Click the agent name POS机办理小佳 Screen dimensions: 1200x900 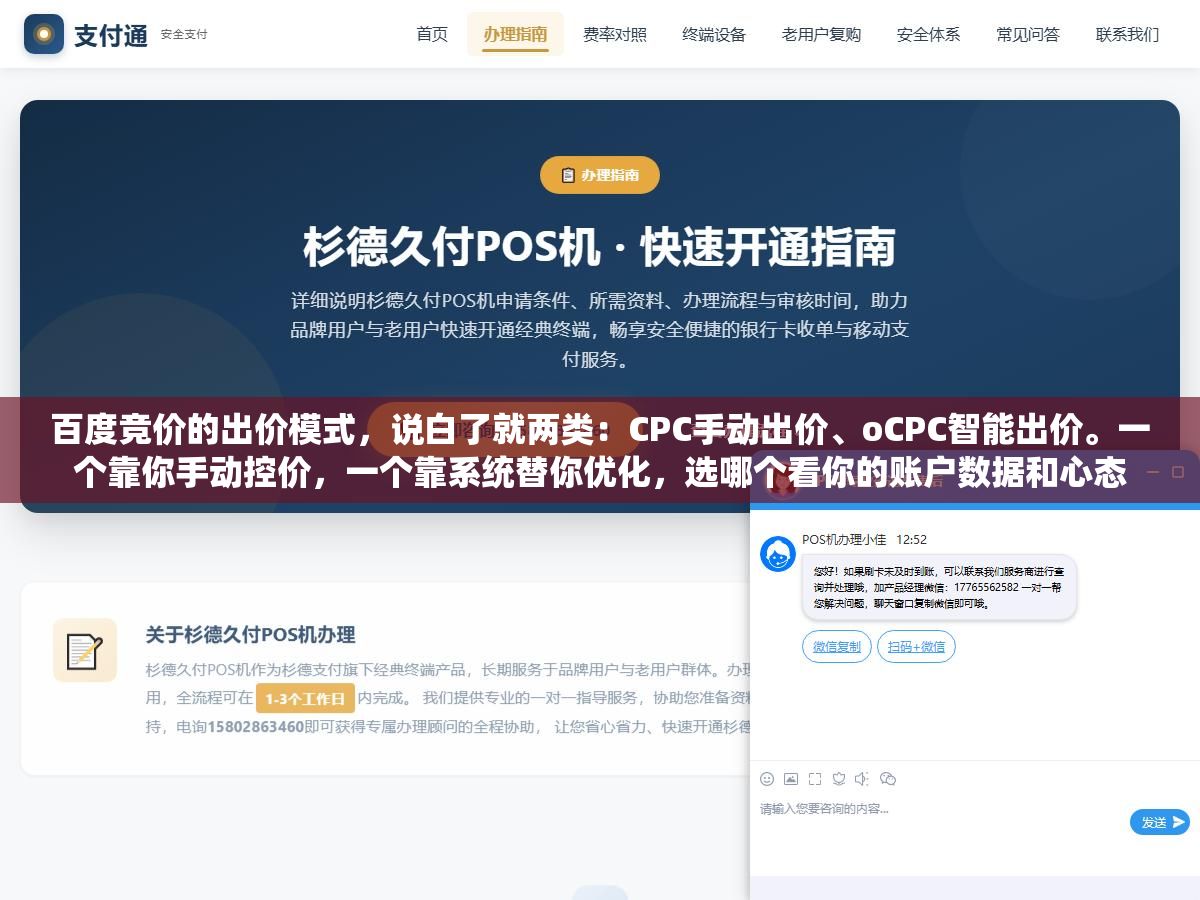[844, 539]
